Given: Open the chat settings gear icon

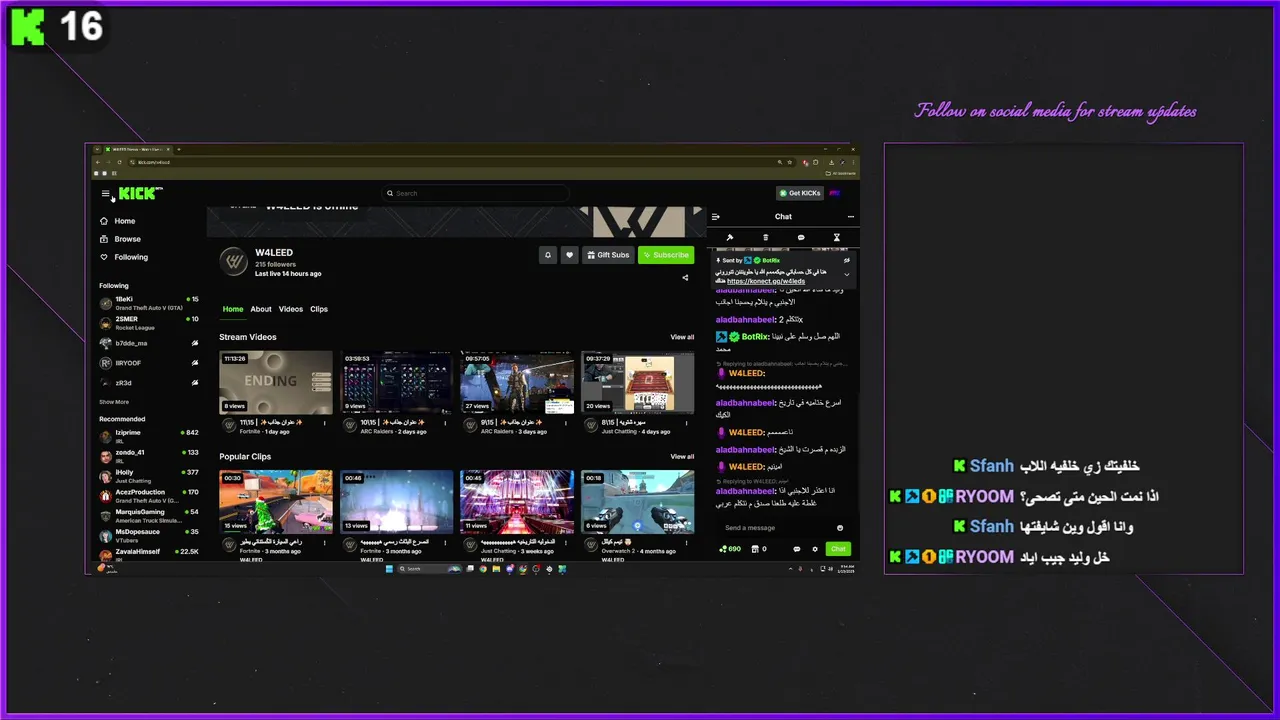Looking at the screenshot, I should point(815,549).
